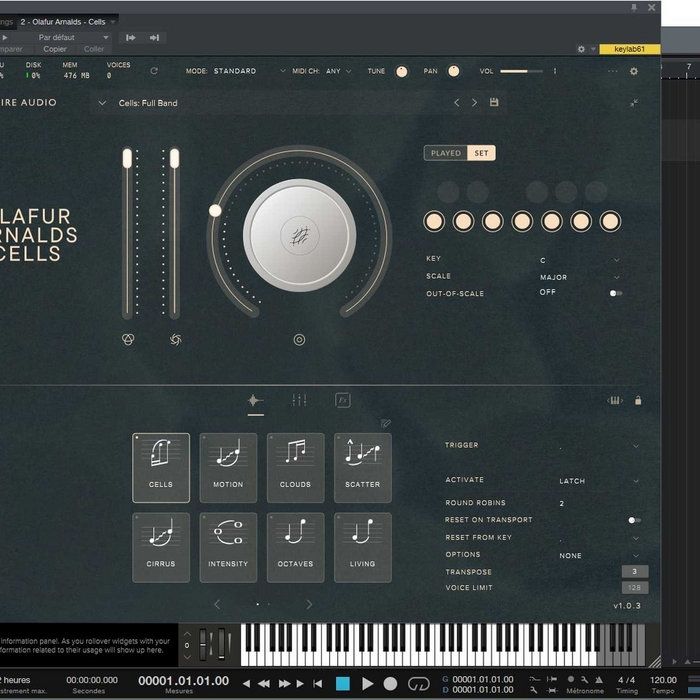The height and width of the screenshot is (700, 700).
Task: Go to next techniques page arrow
Action: [309, 604]
